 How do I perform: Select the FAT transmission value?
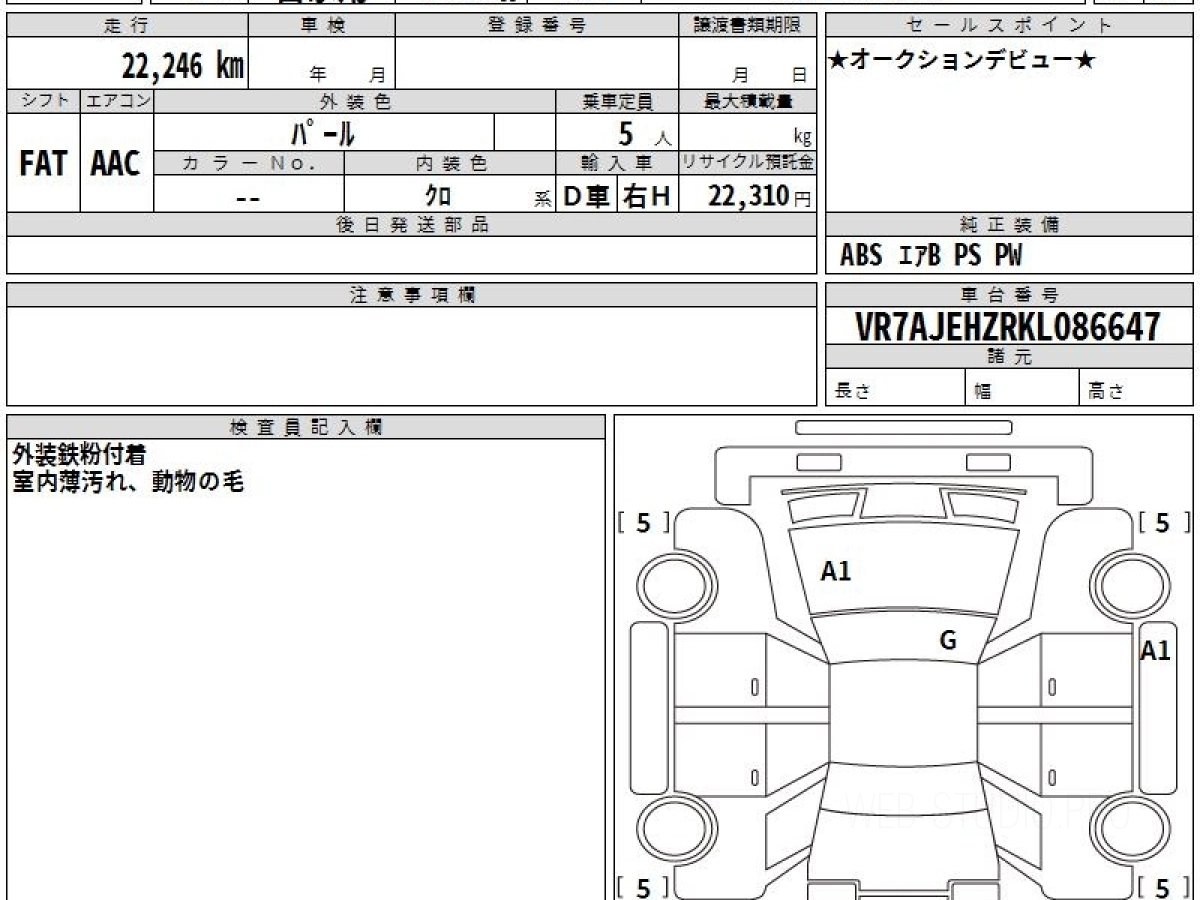click(x=43, y=164)
